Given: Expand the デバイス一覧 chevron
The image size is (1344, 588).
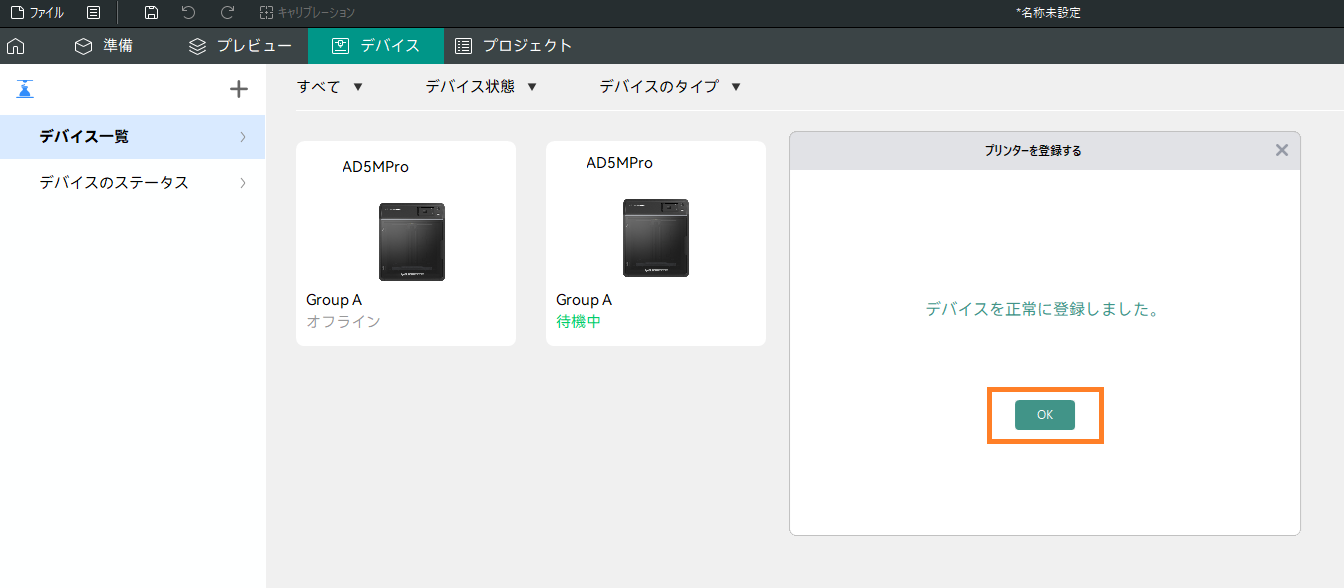Looking at the screenshot, I should [243, 137].
